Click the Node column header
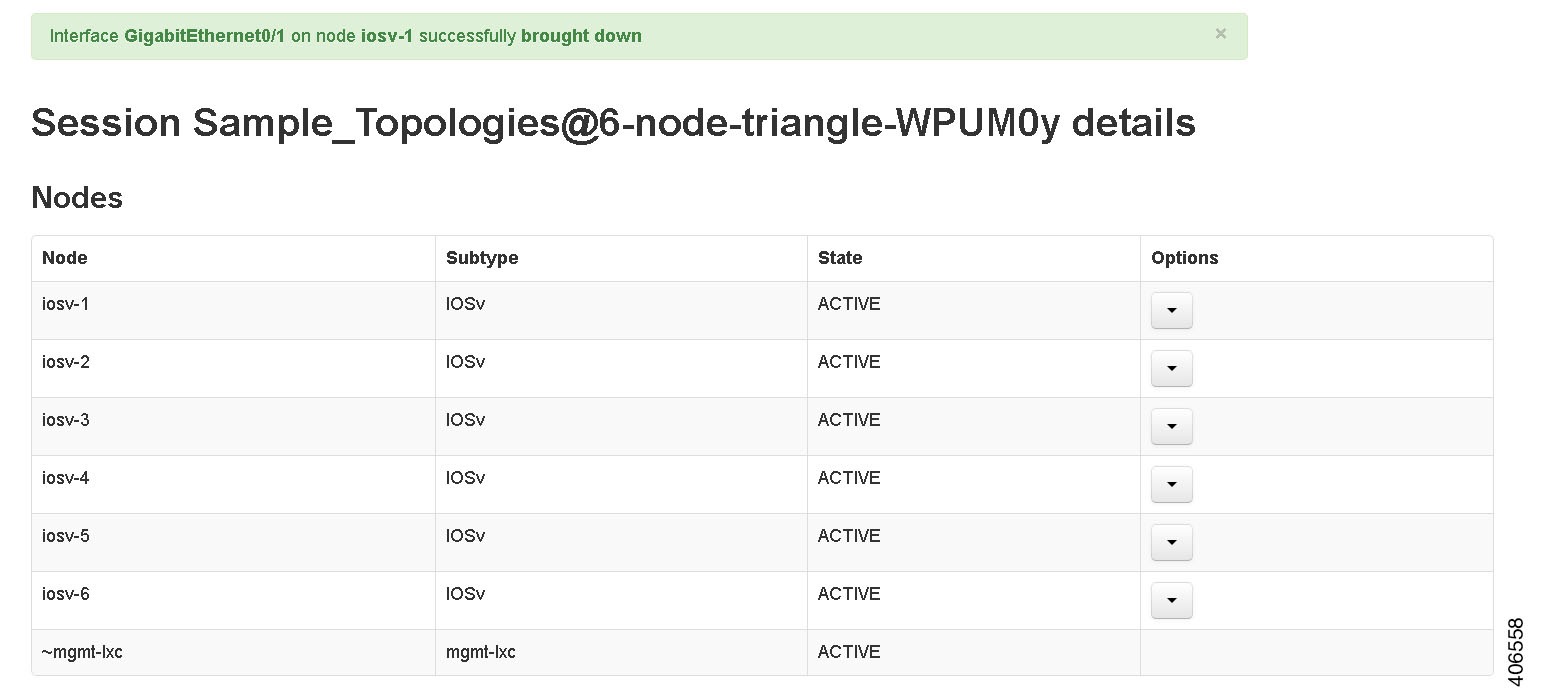Viewport: 1557px width, 693px height. tap(65, 258)
